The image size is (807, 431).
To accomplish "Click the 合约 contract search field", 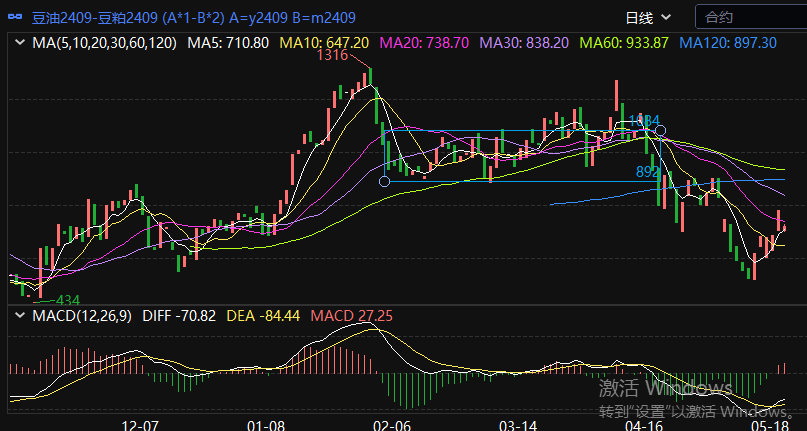I will (750, 17).
